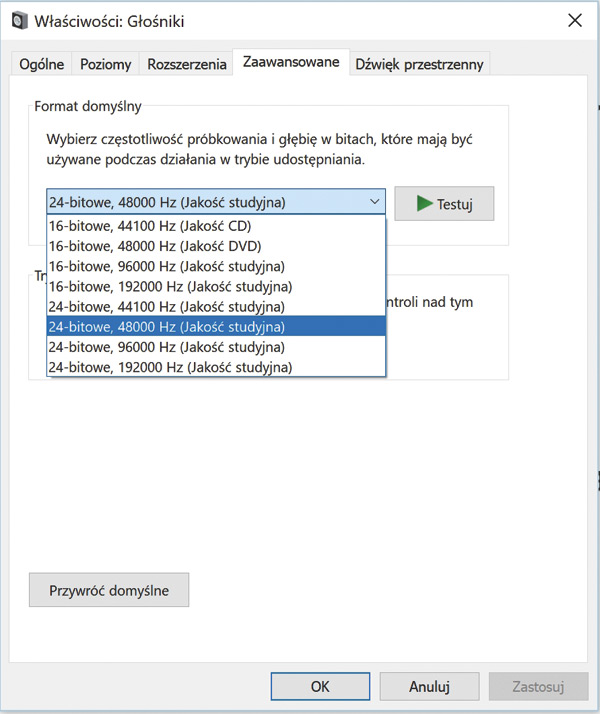This screenshot has width=600, height=714.
Task: Open the Dźwięk przestrzenny tab
Action: tap(419, 64)
